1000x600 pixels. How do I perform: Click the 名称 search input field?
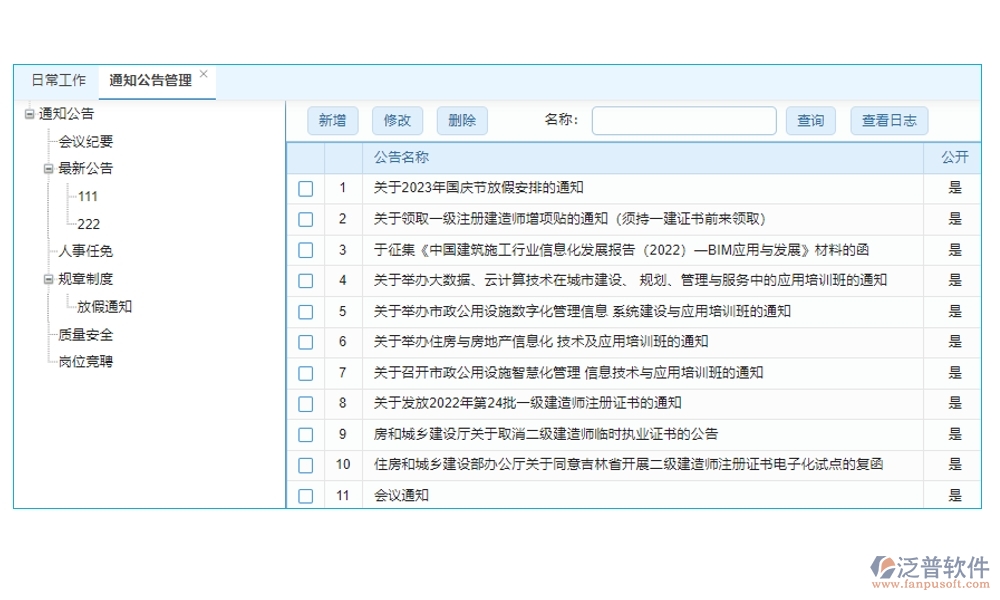pyautogui.click(x=684, y=120)
